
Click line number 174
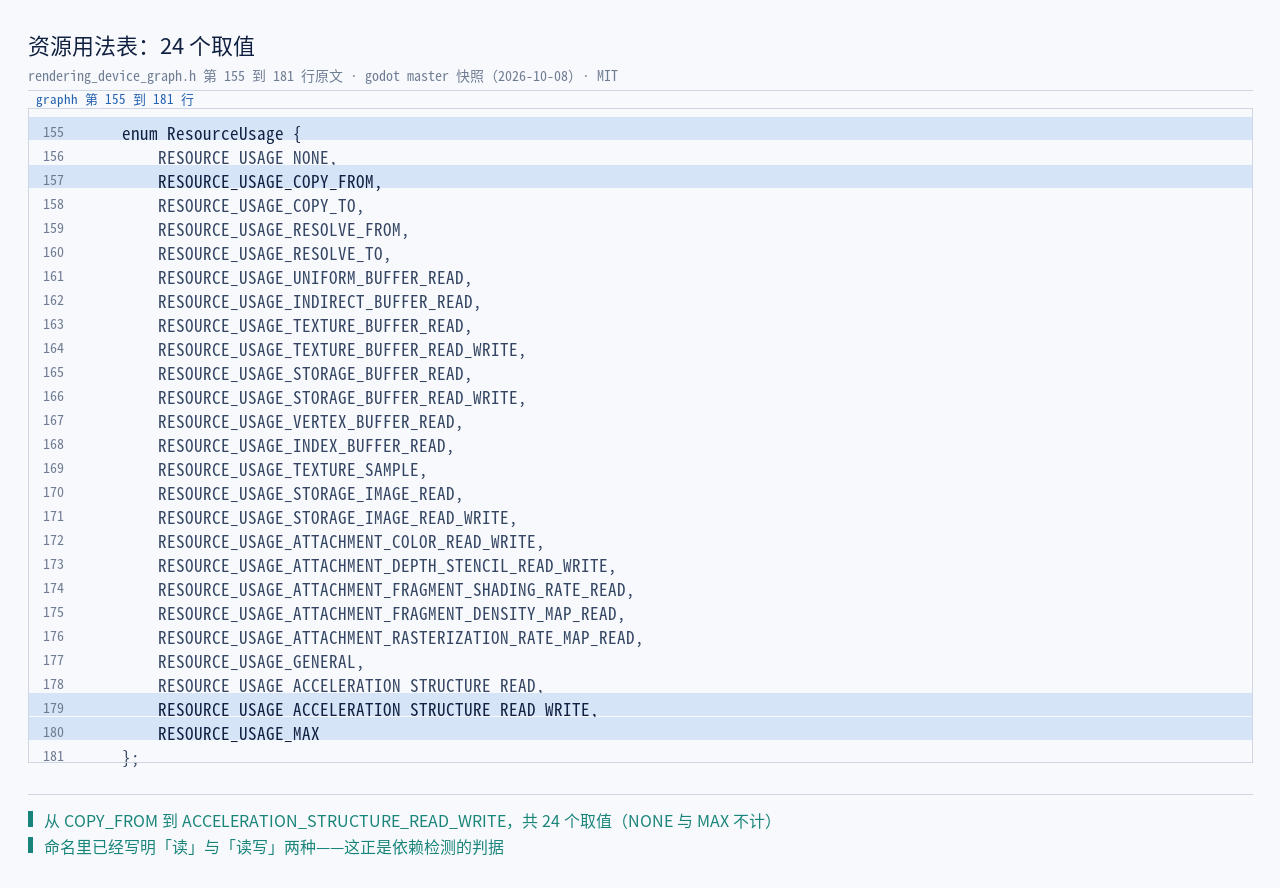click(53, 589)
